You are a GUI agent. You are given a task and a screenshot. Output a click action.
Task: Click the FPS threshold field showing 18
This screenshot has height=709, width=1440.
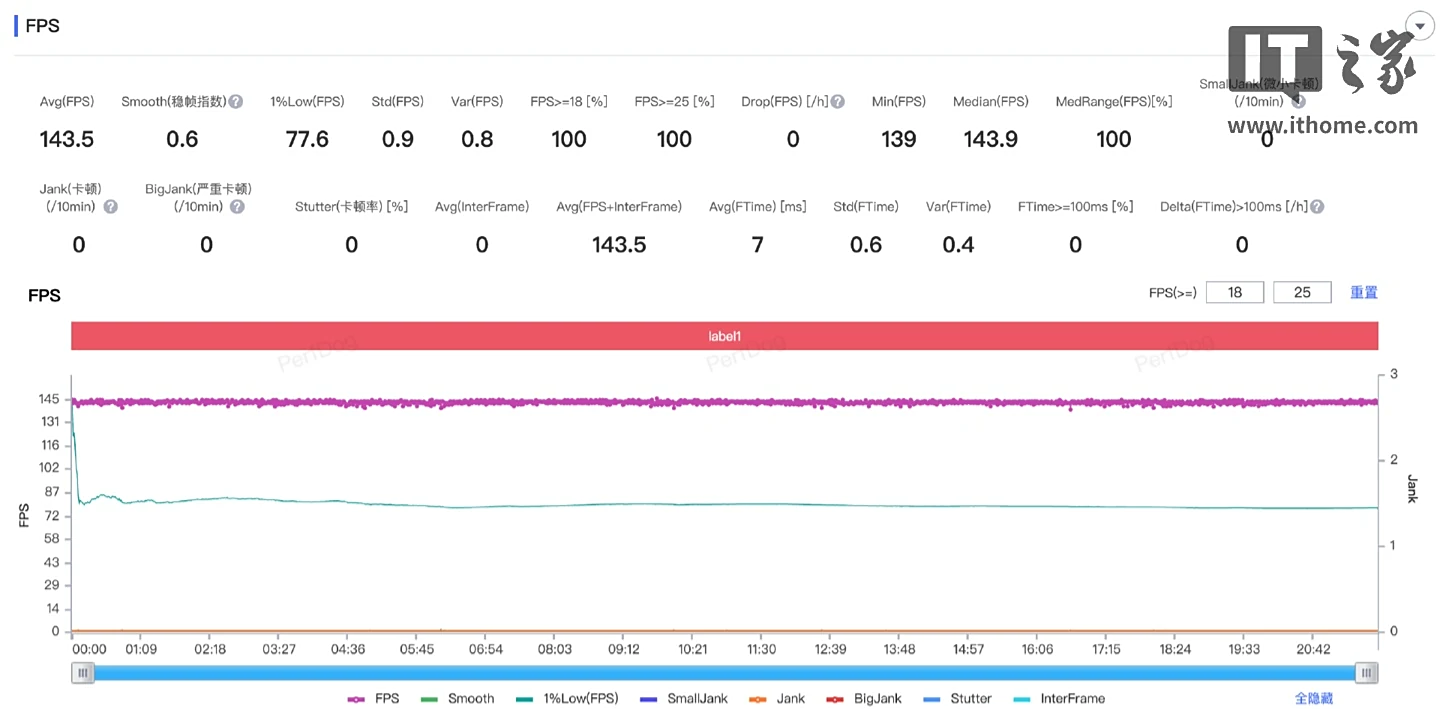(x=1235, y=292)
